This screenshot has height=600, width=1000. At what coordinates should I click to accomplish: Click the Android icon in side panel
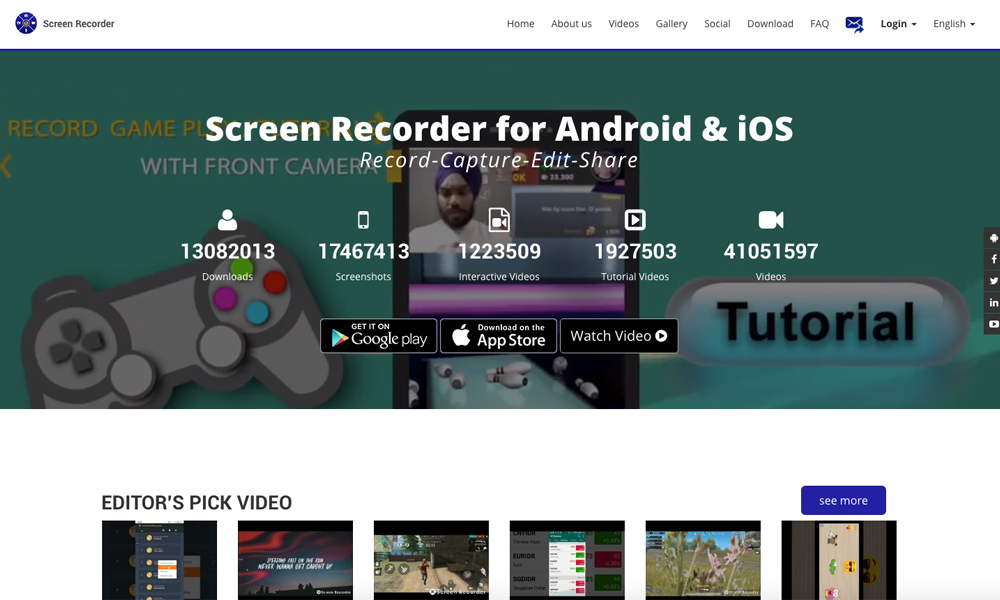(993, 238)
